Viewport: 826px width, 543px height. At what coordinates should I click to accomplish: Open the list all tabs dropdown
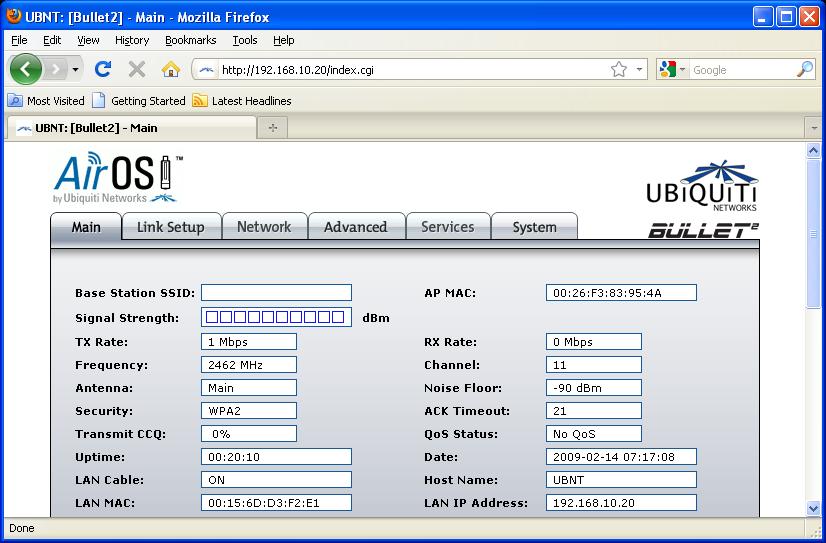(x=813, y=128)
